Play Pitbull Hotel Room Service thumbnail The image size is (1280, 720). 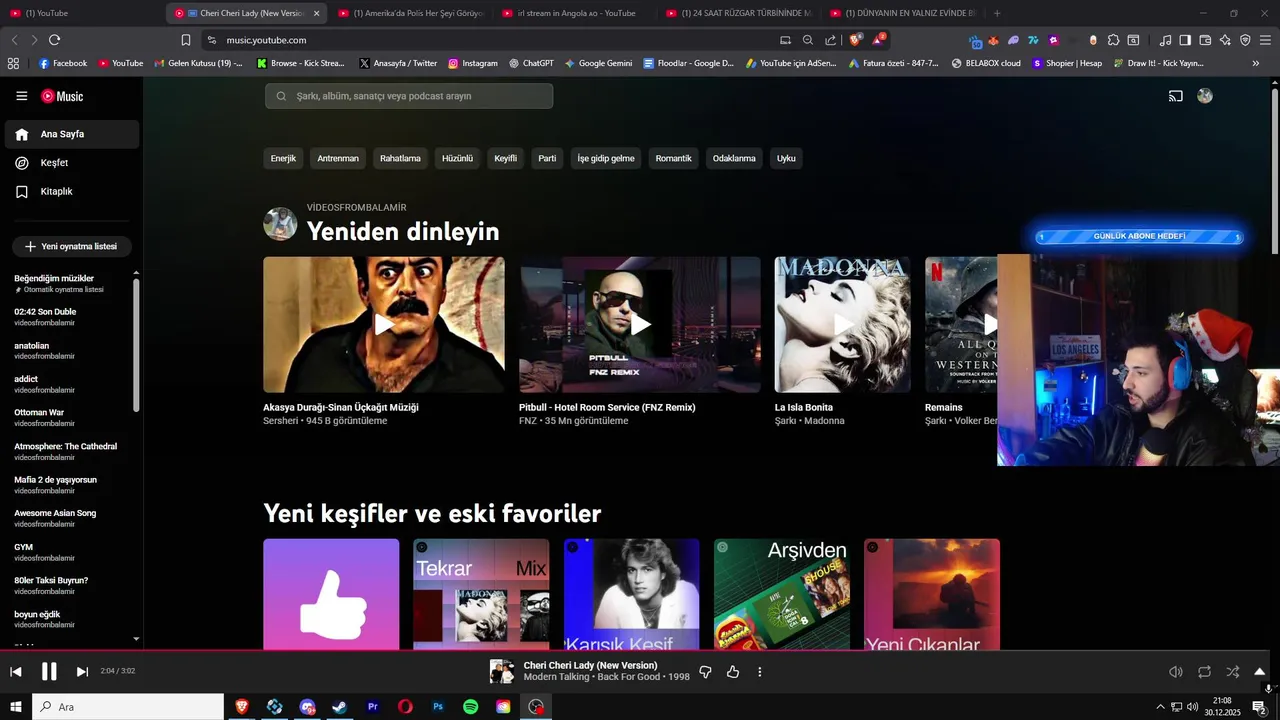tap(640, 324)
